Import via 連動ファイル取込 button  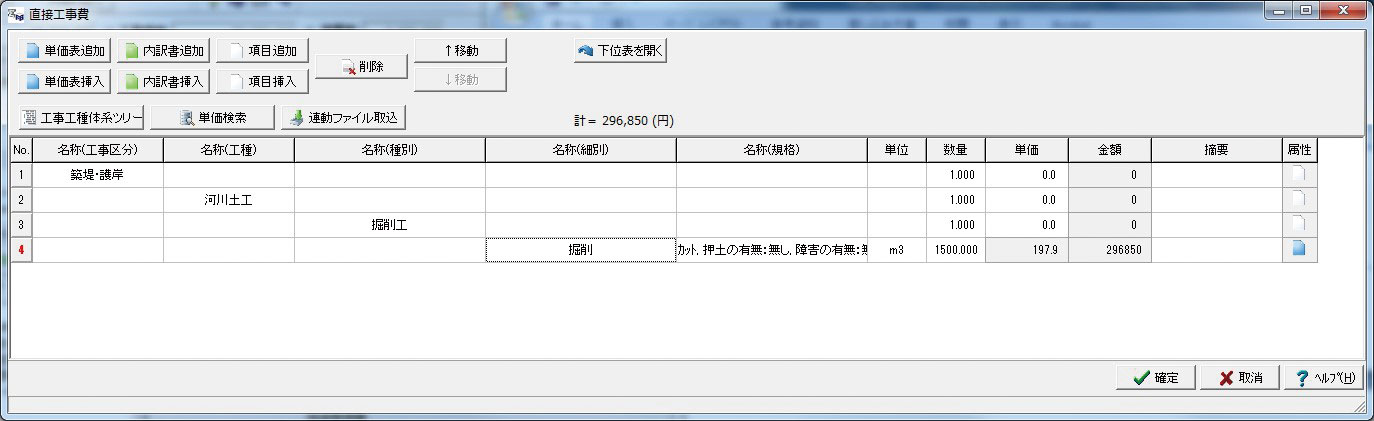pos(343,118)
